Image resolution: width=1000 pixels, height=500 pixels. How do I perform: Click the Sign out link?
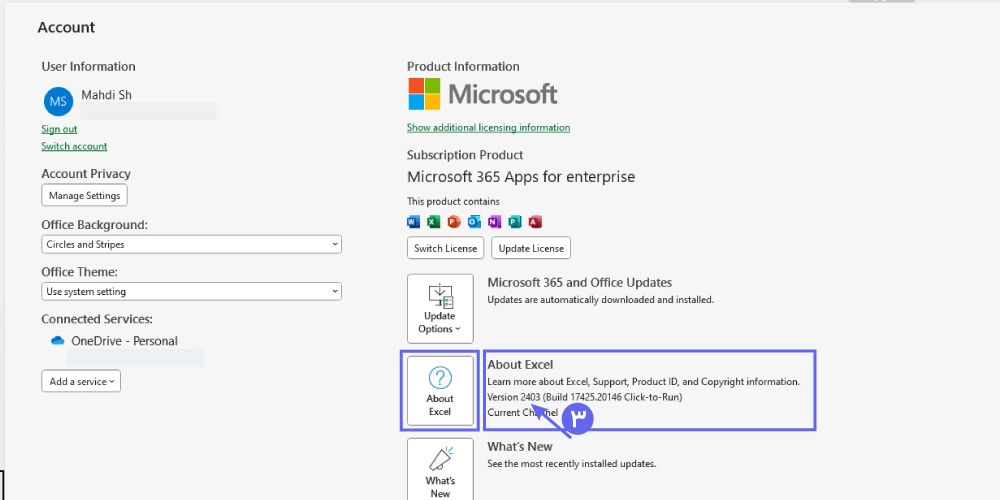point(59,129)
